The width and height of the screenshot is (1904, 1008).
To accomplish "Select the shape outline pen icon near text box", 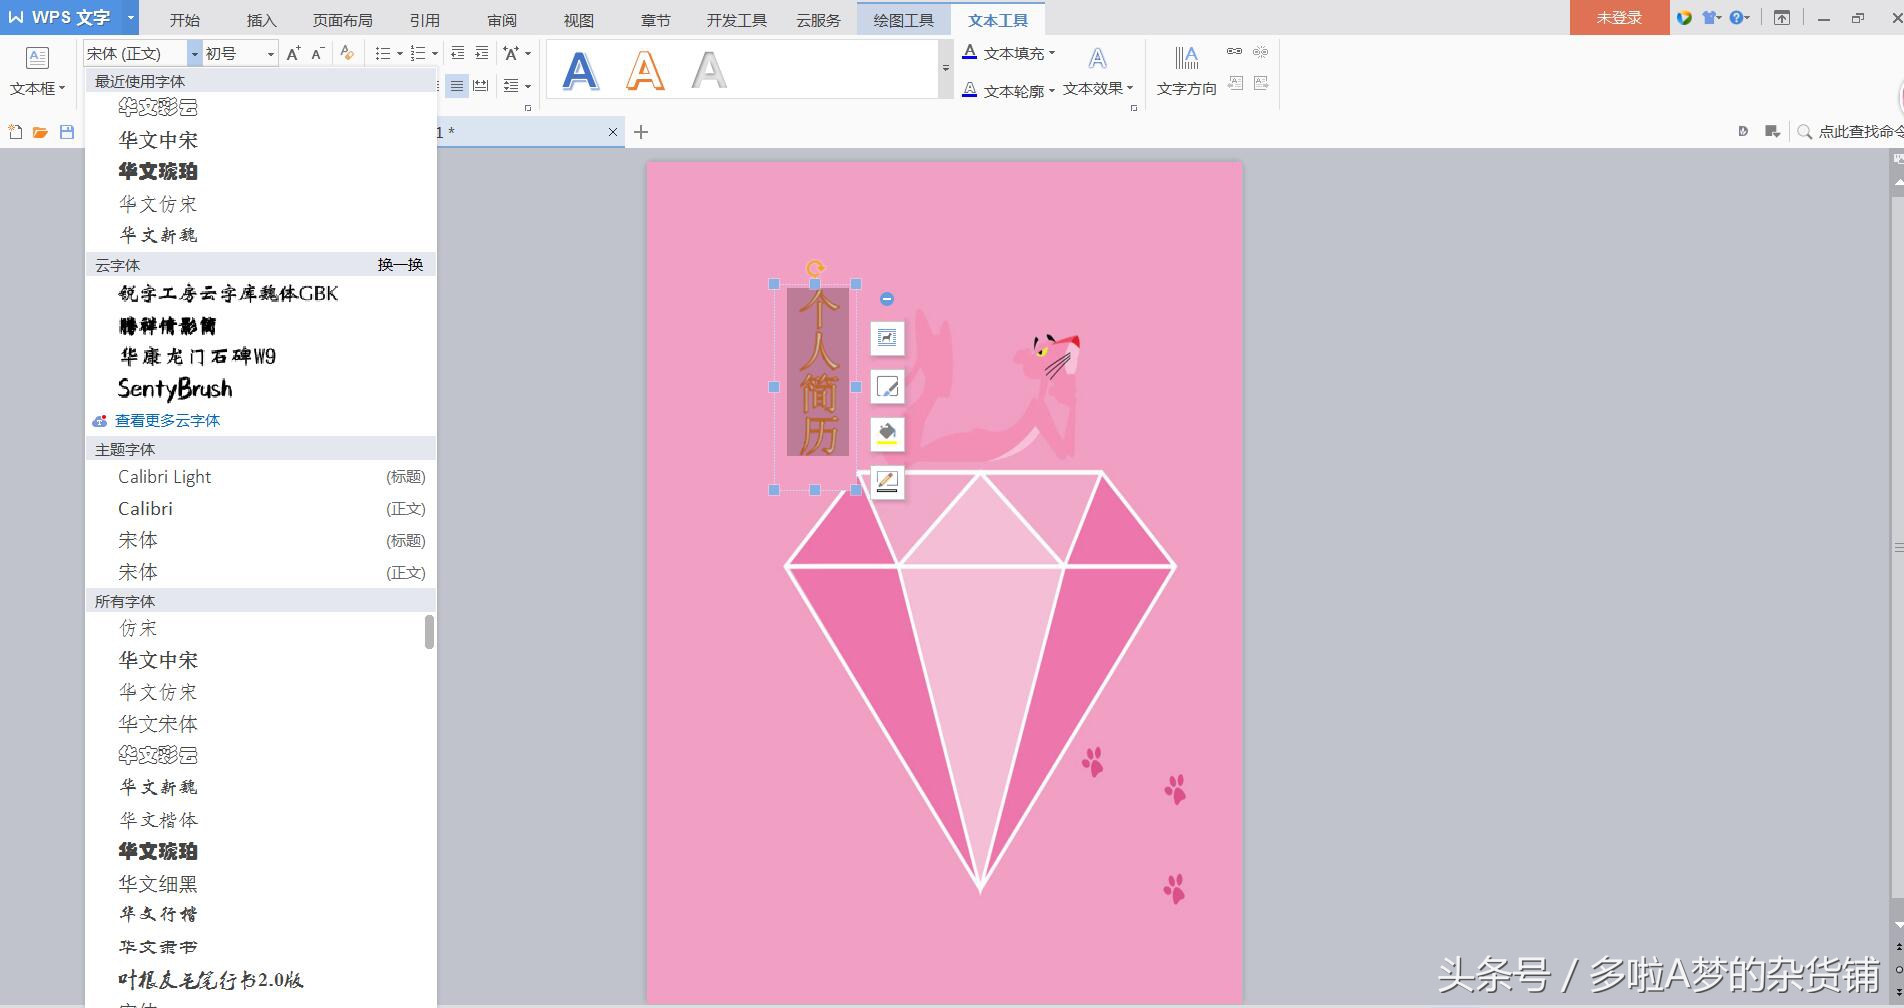I will click(887, 386).
